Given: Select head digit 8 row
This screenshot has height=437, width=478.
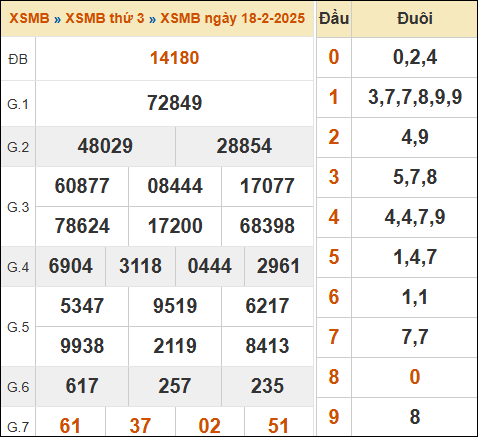Looking at the screenshot, I should [x=397, y=377].
